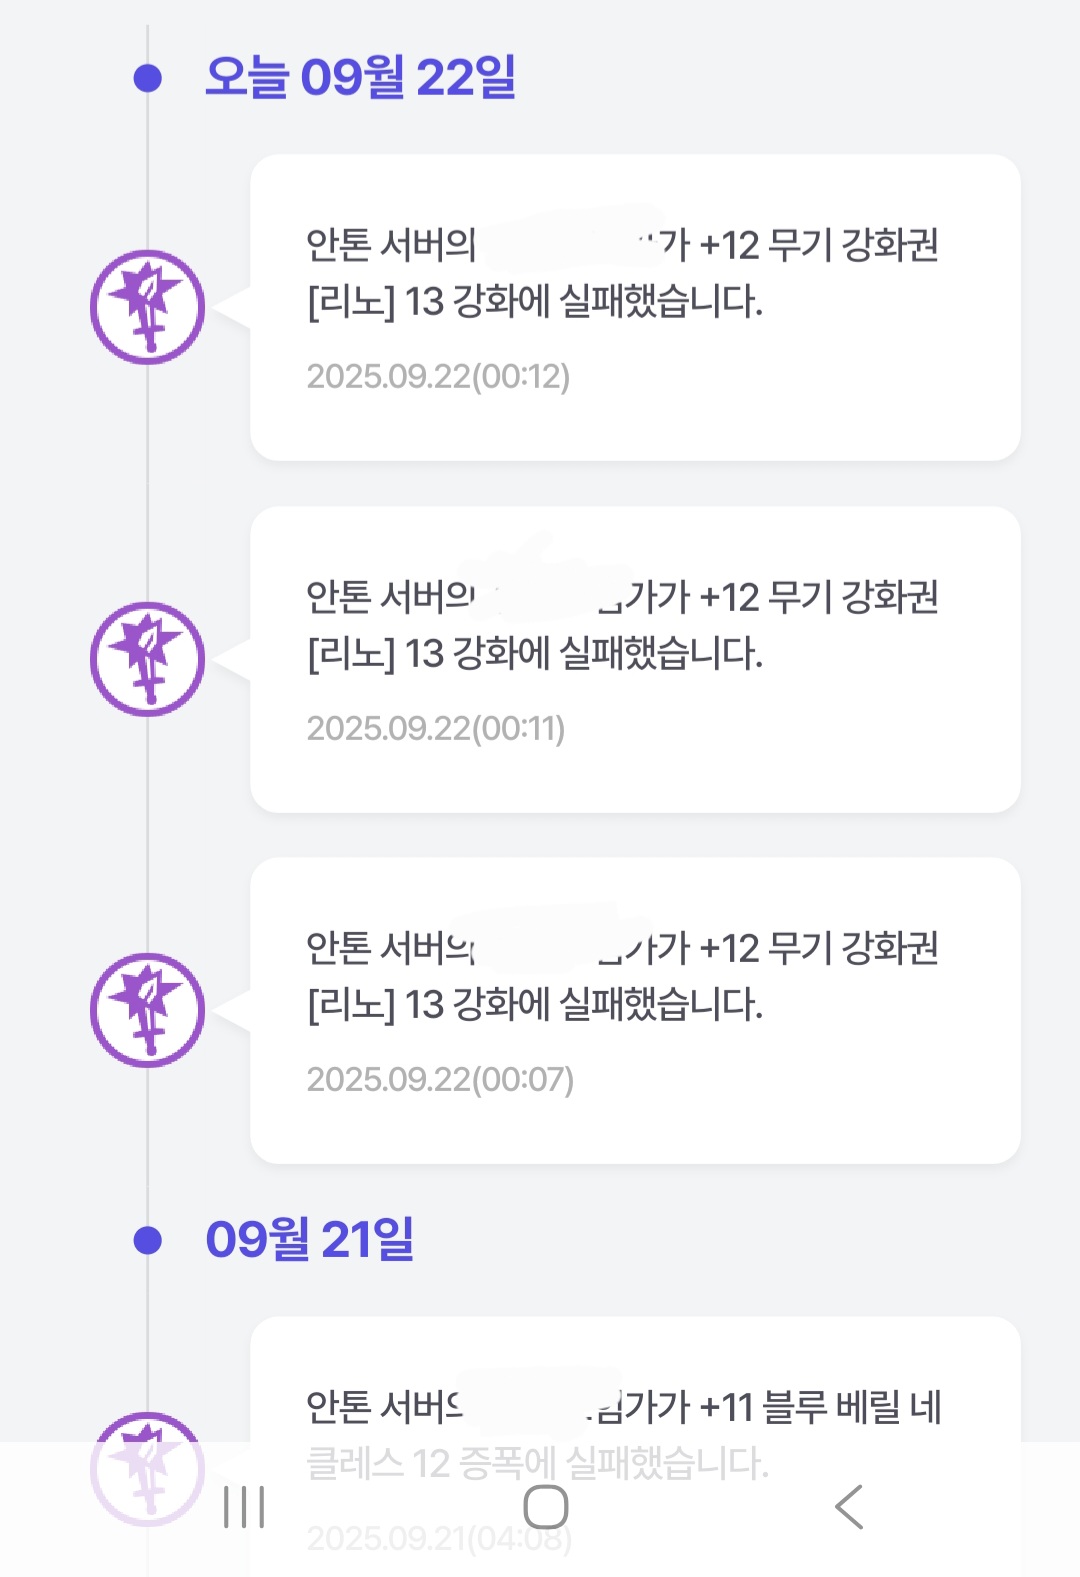Tap the weapon icon beside the 00:07 entry
Screen dimensions: 1080x1577
pyautogui.click(x=148, y=1010)
